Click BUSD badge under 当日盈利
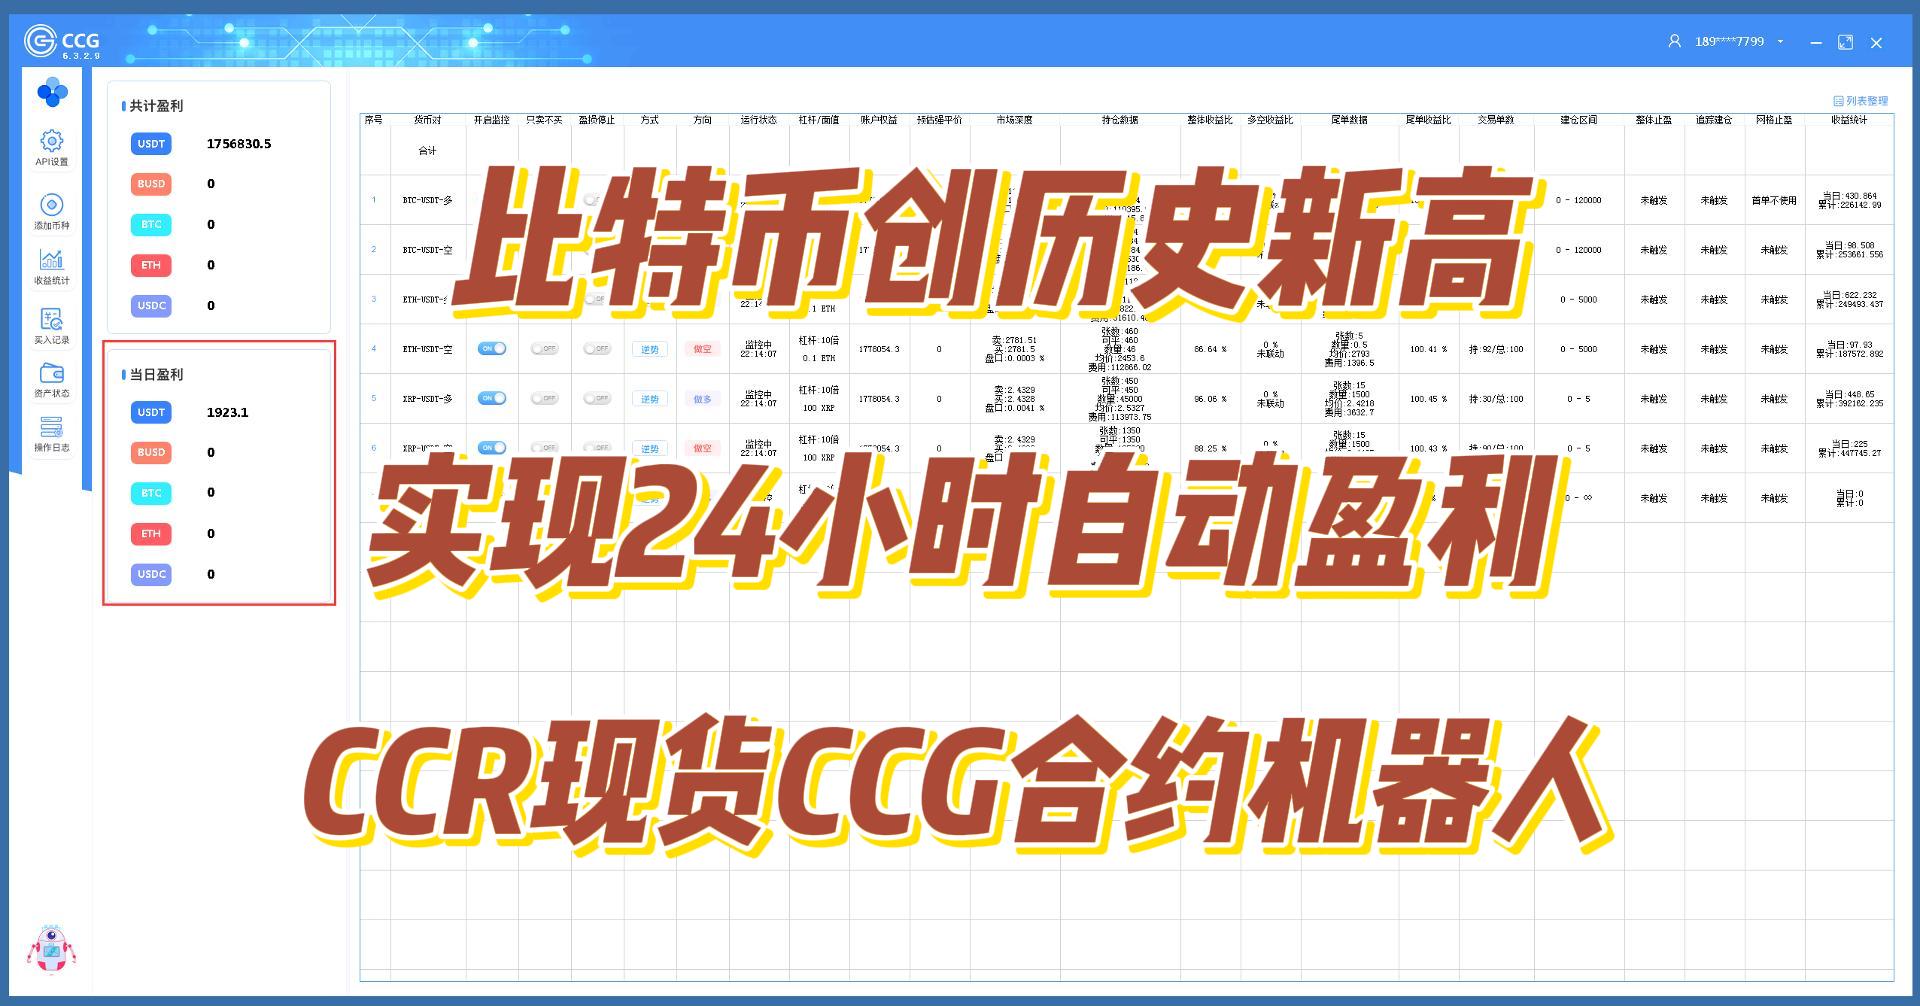The image size is (1920, 1006). coord(151,452)
